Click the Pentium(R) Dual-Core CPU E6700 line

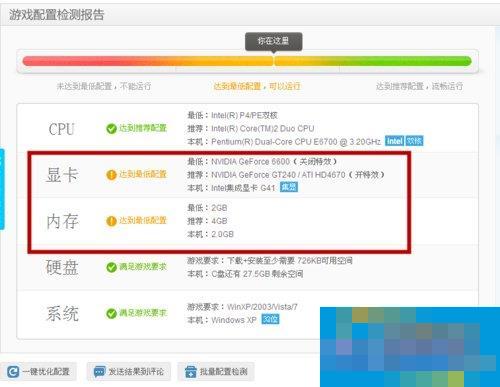[x=284, y=142]
